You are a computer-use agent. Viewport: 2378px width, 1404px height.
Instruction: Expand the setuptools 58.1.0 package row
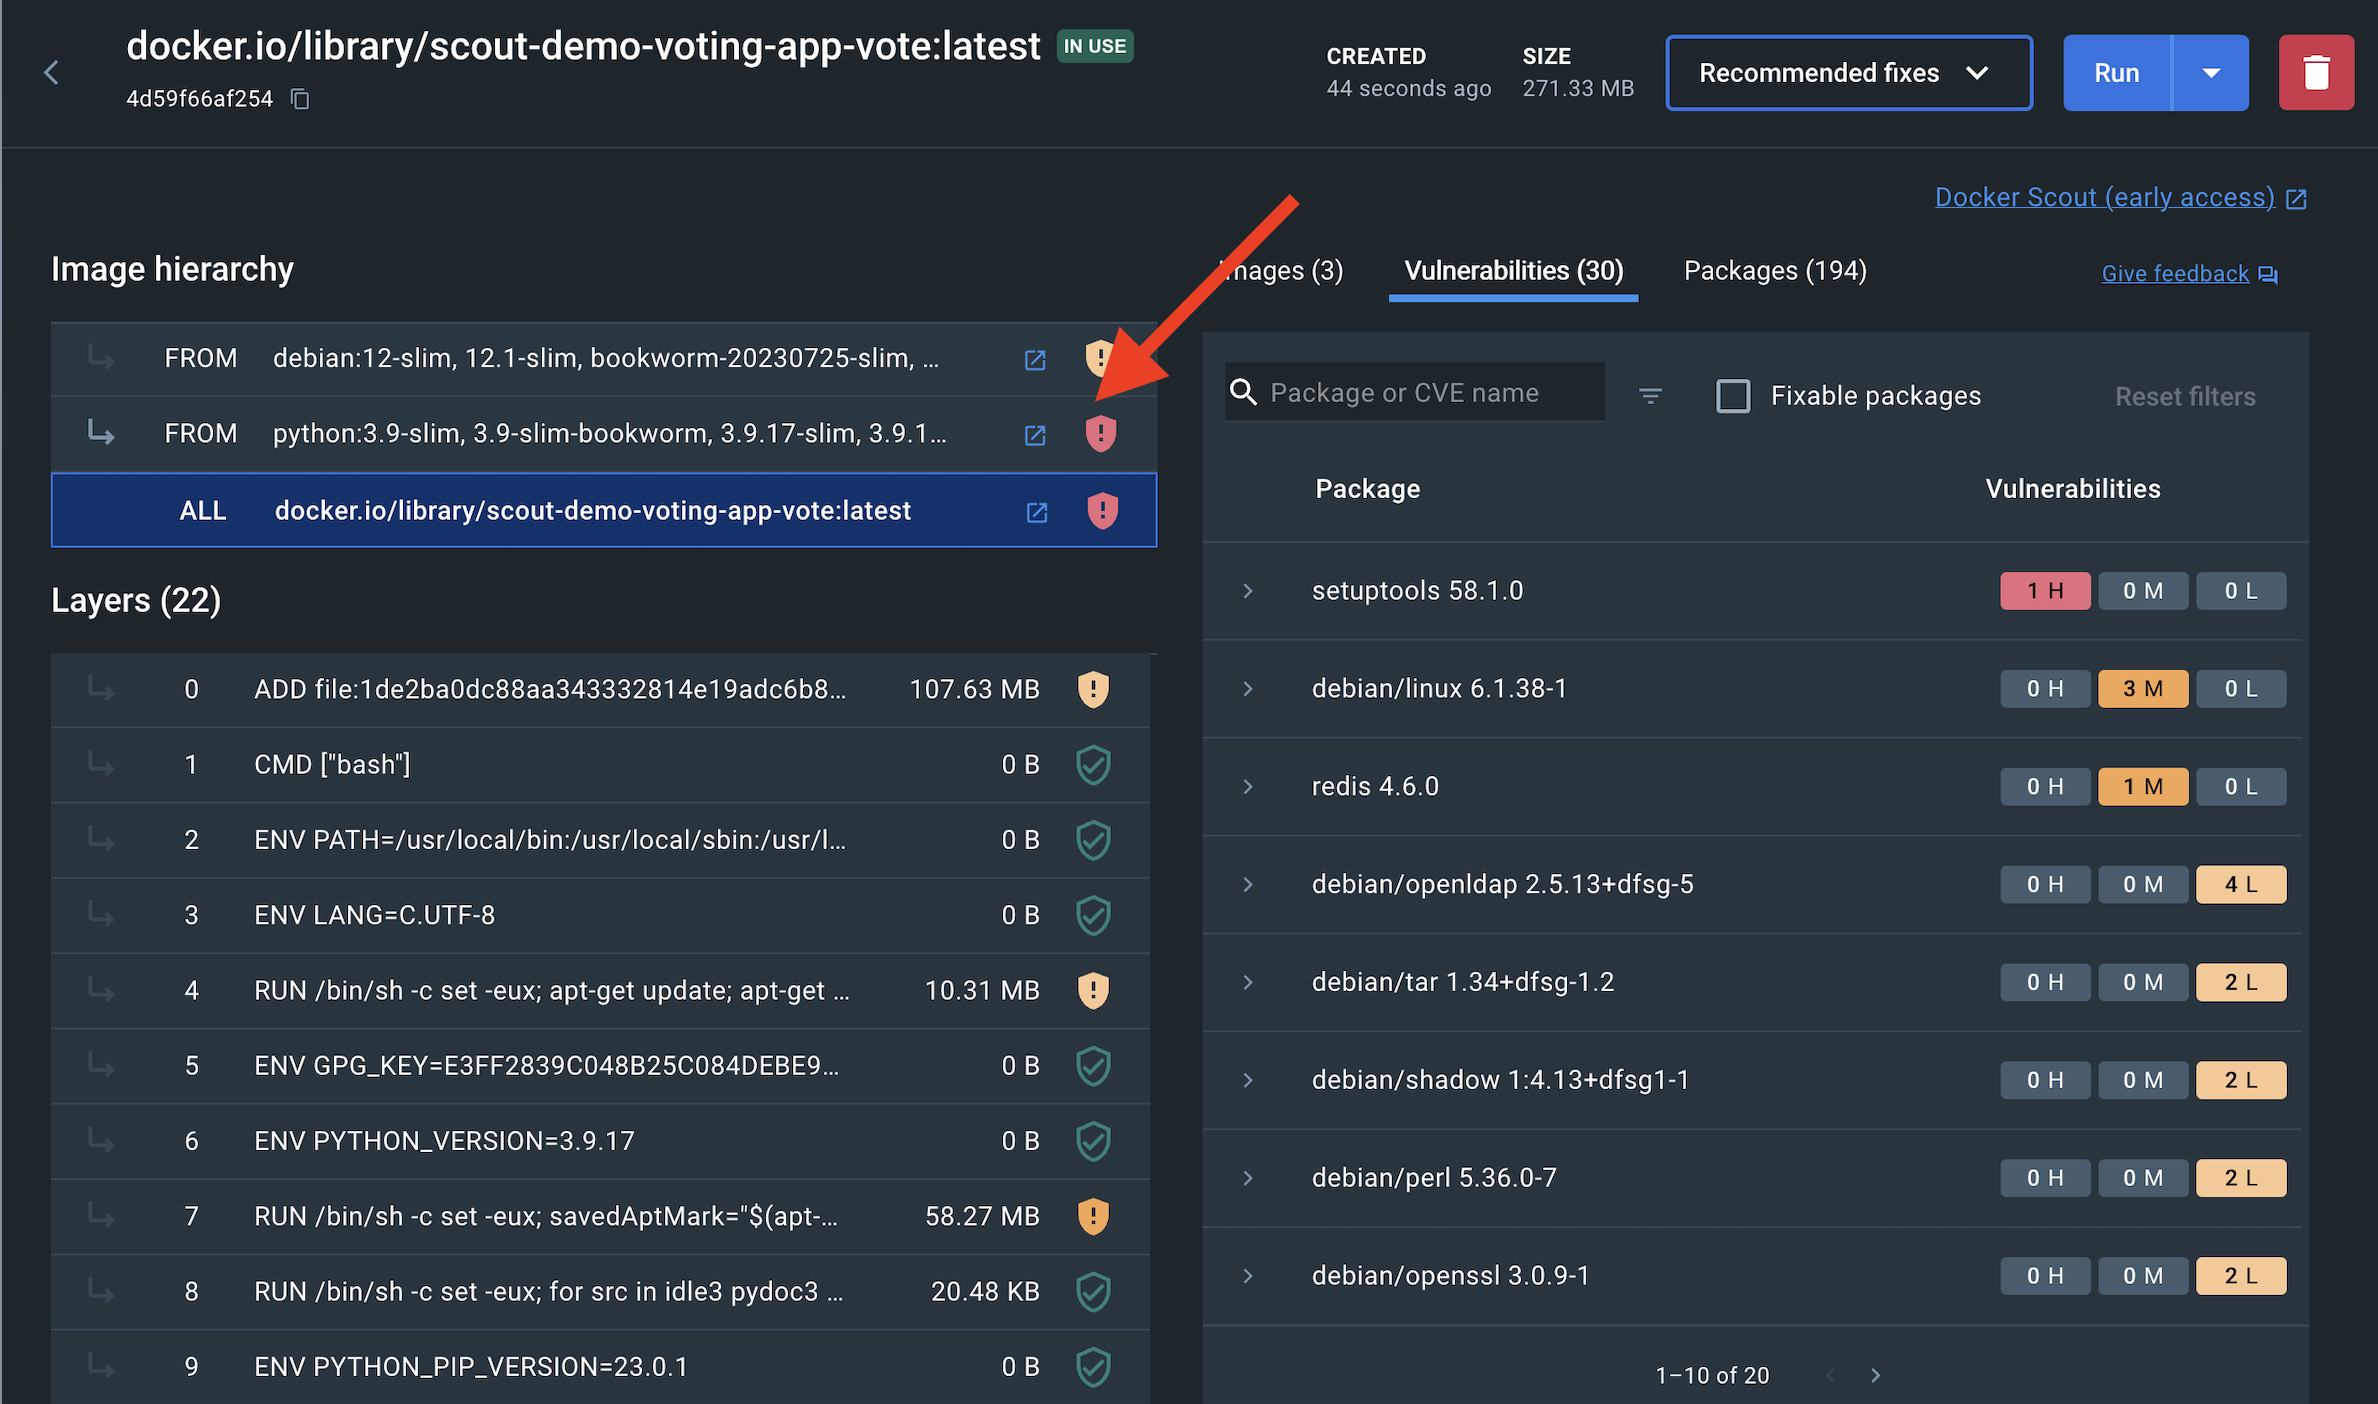pos(1247,591)
